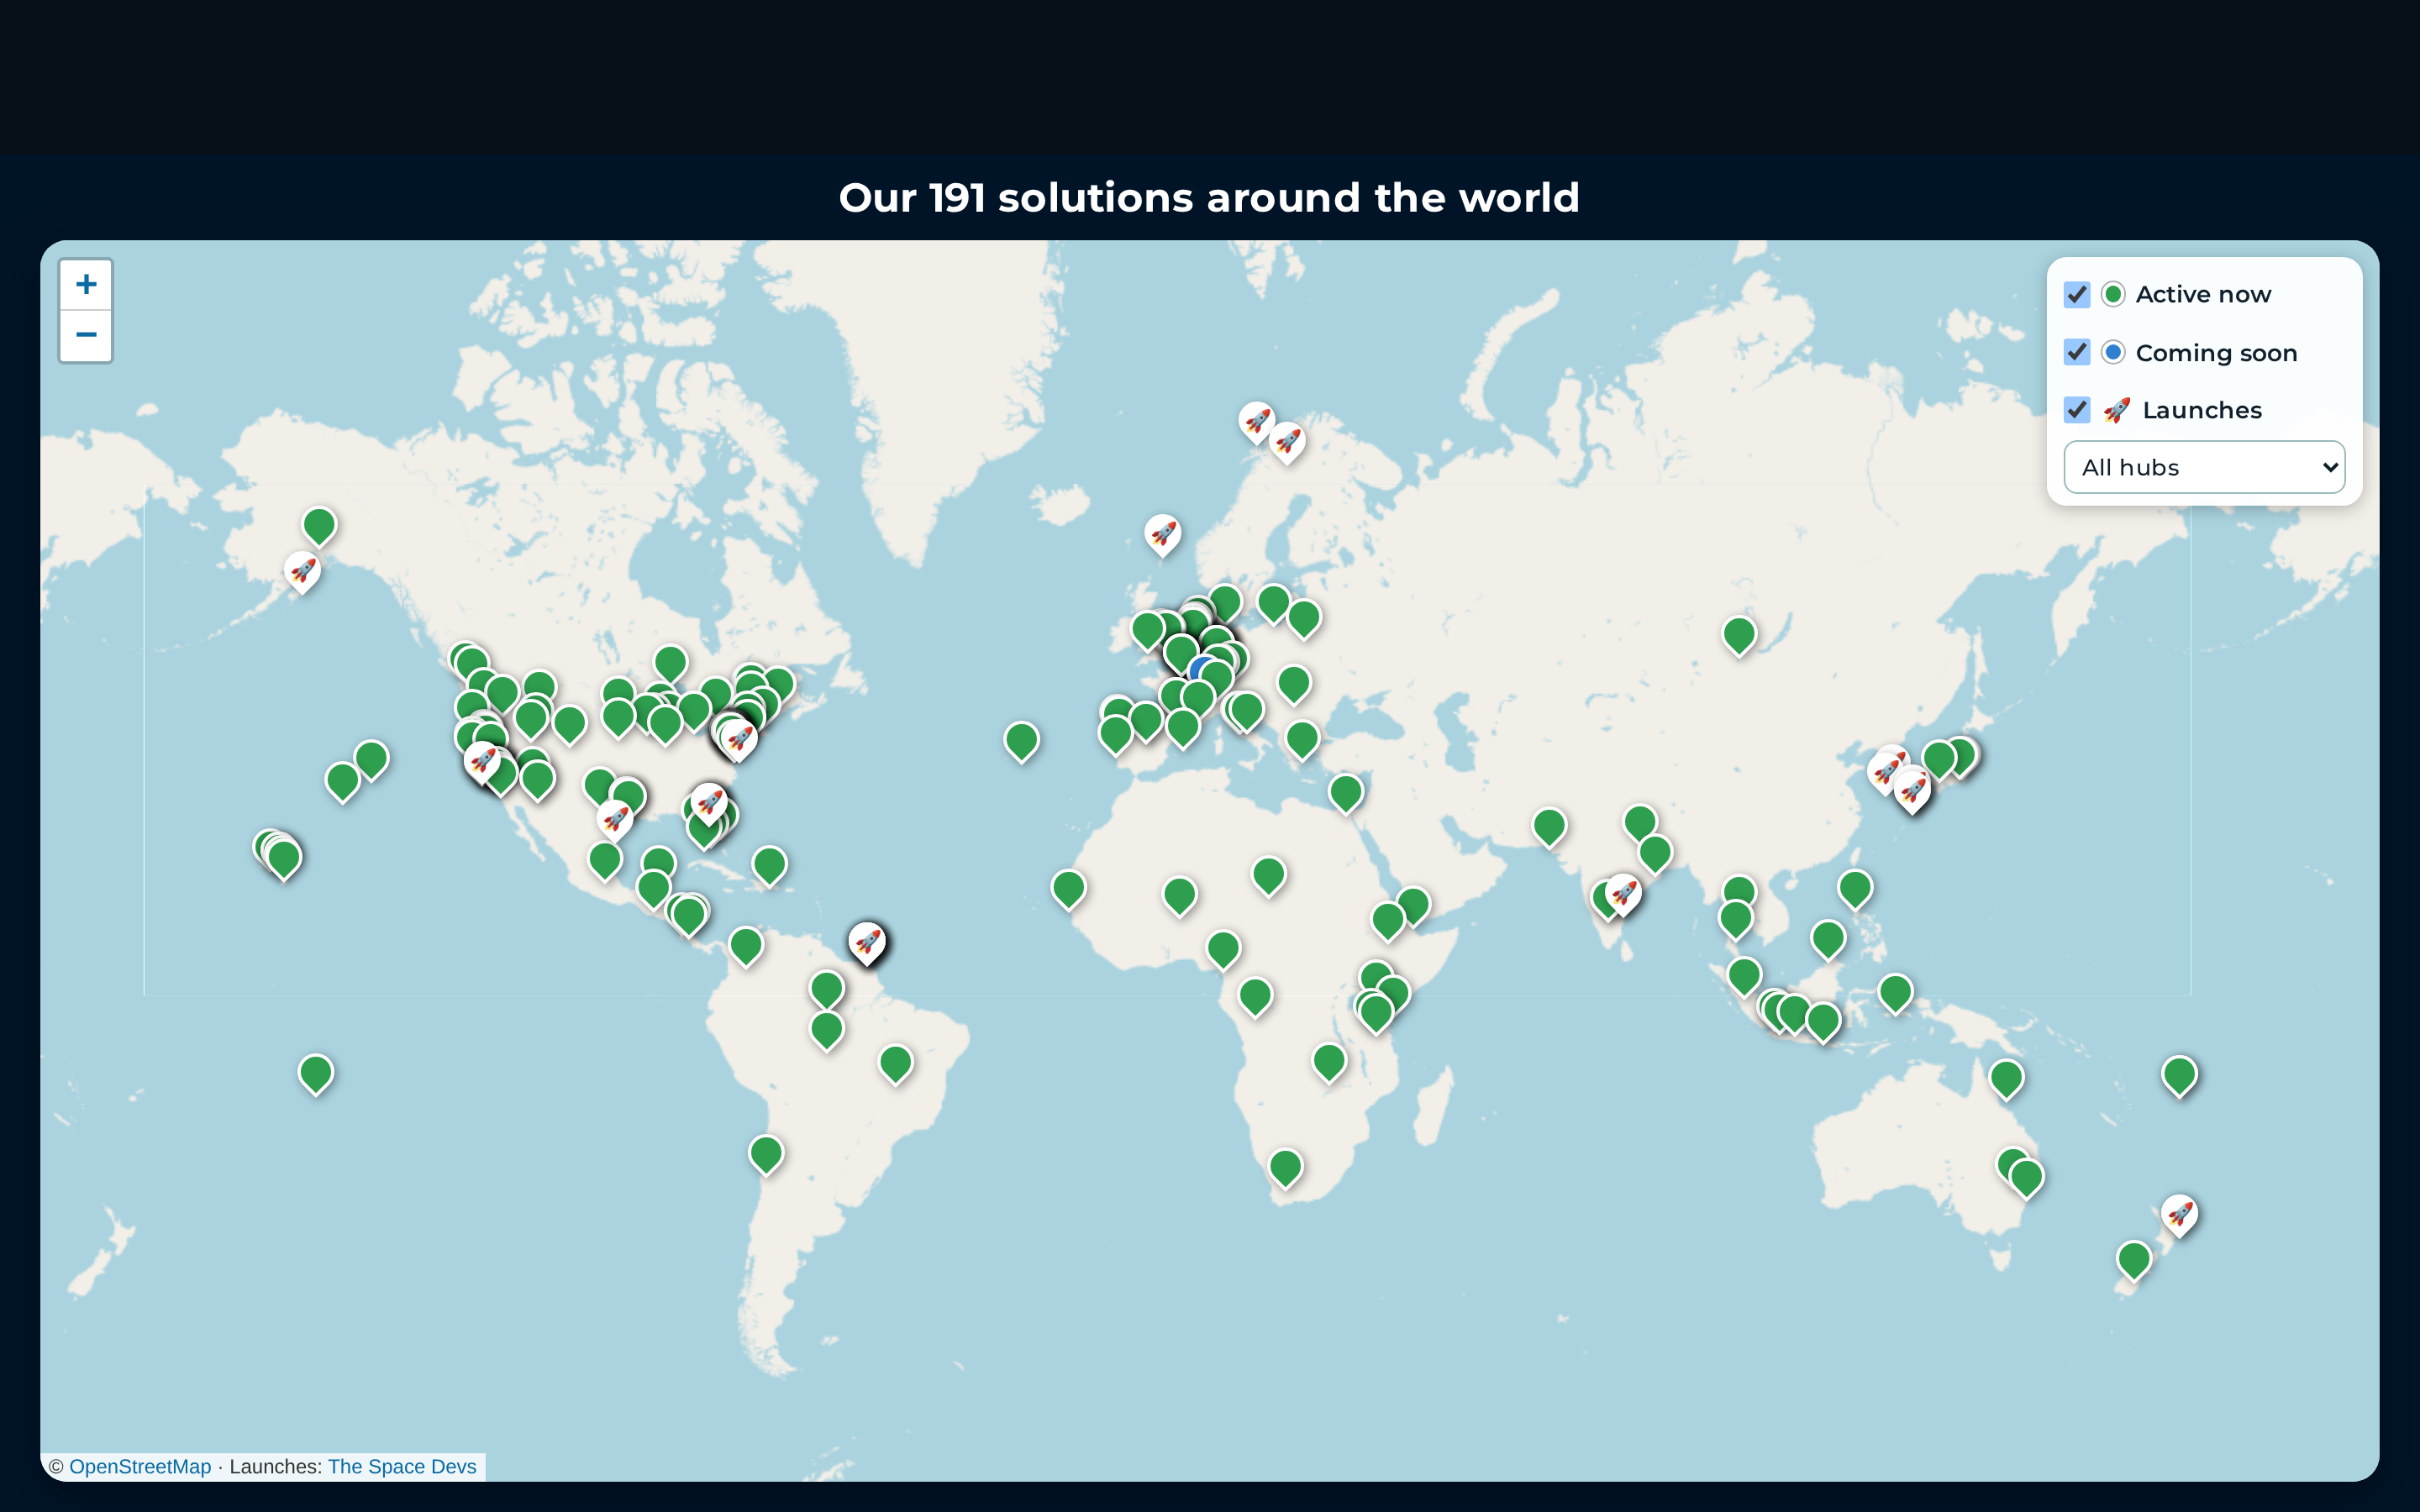Click the green marker in Chile
Image resolution: width=2420 pixels, height=1512 pixels.
click(766, 1155)
